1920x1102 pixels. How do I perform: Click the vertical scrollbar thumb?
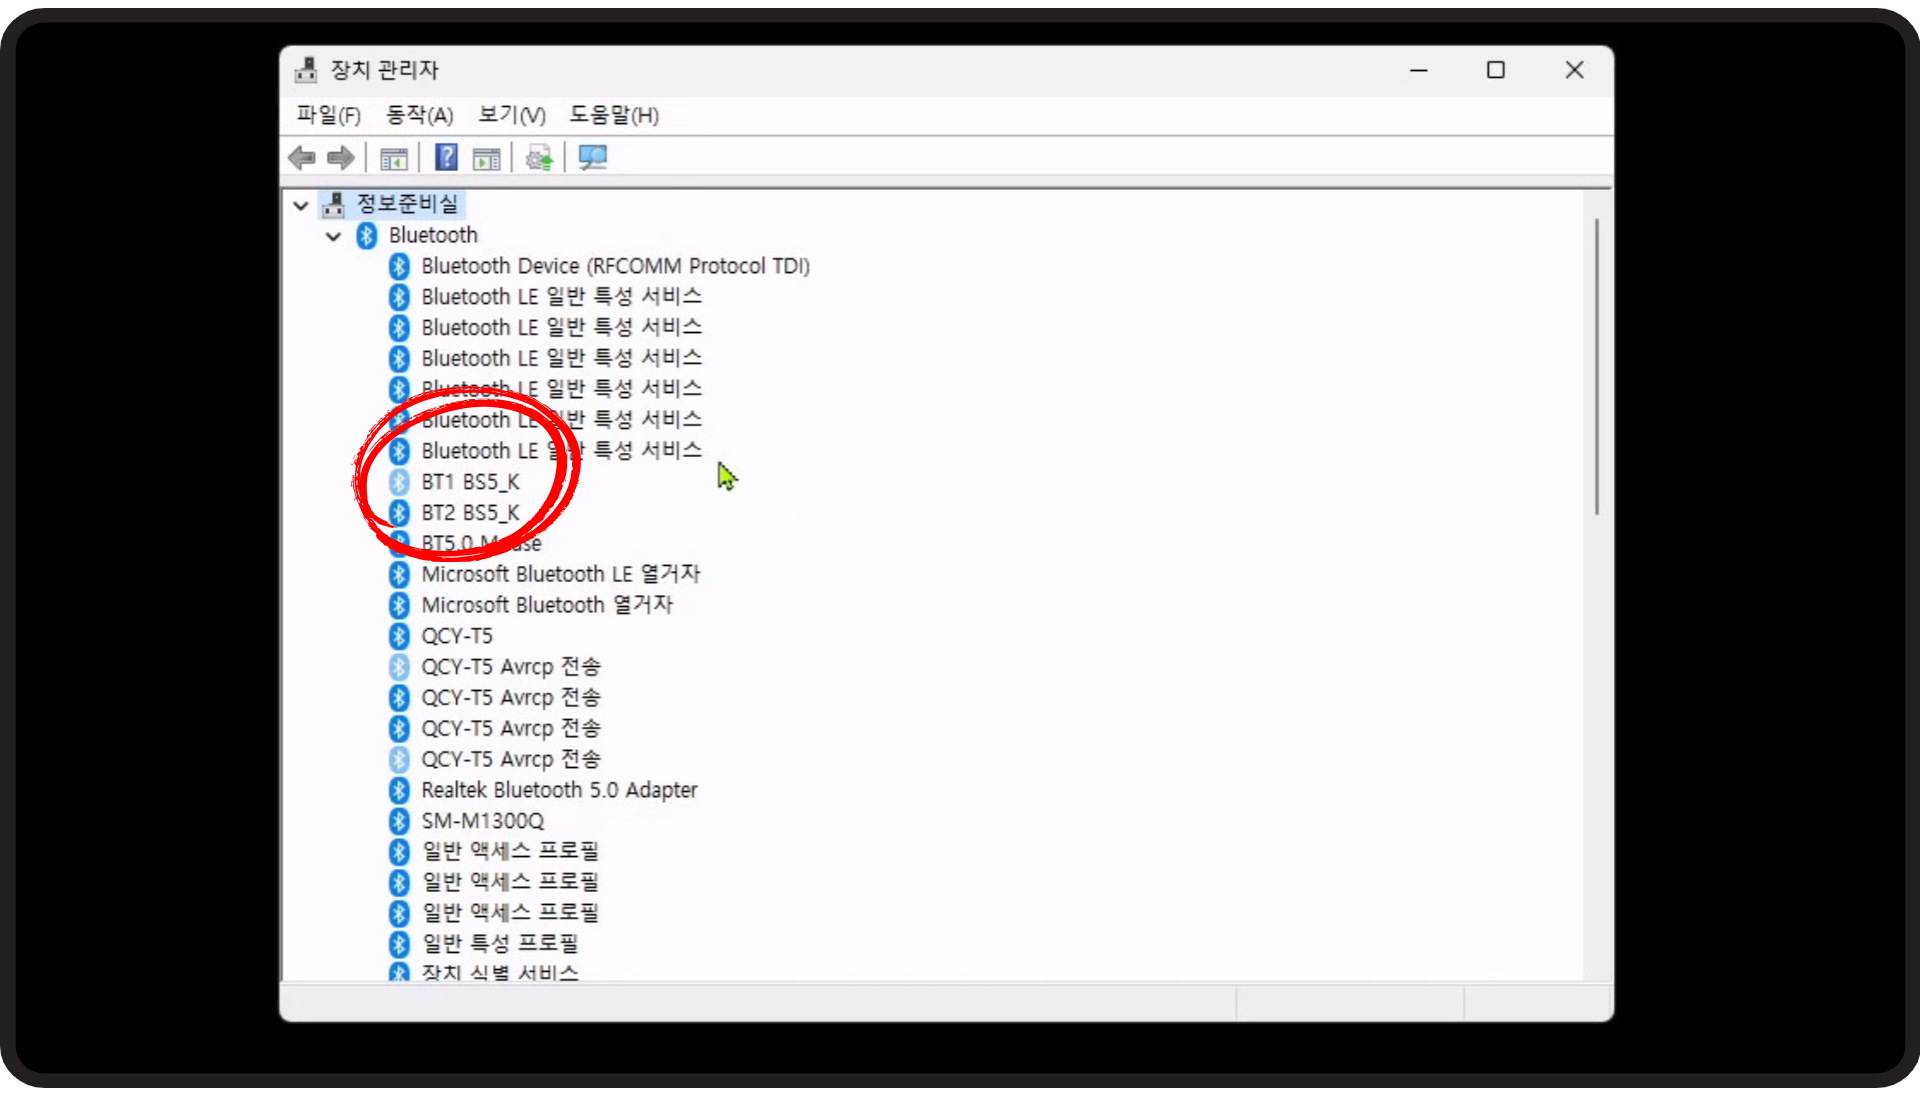(x=1597, y=367)
